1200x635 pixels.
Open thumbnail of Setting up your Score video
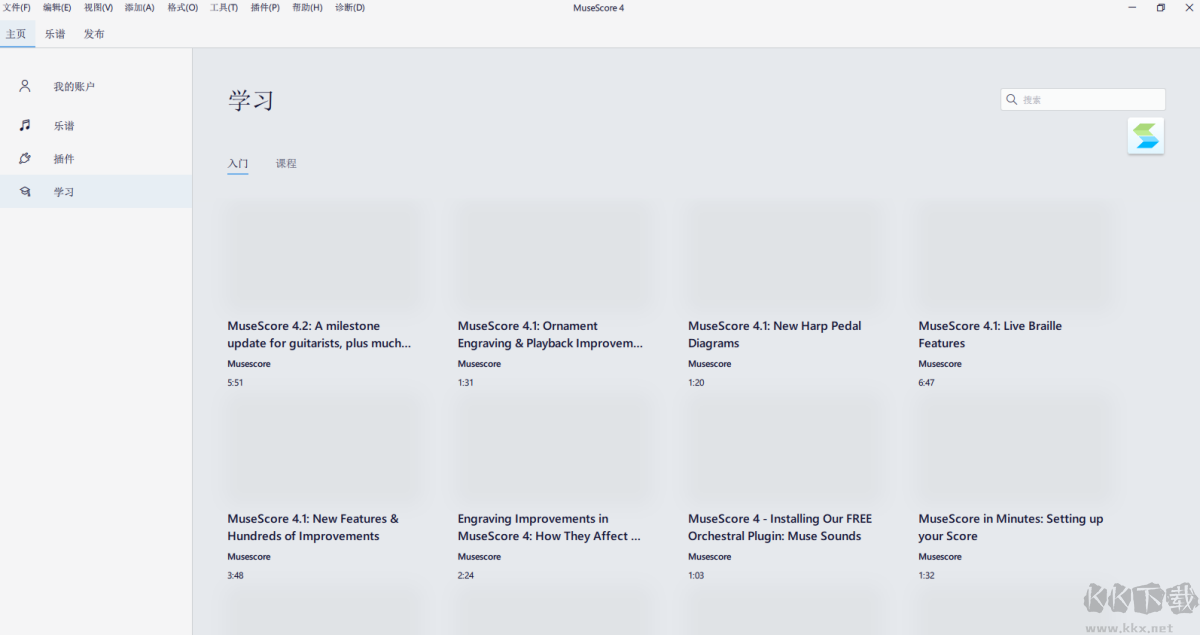[1014, 447]
